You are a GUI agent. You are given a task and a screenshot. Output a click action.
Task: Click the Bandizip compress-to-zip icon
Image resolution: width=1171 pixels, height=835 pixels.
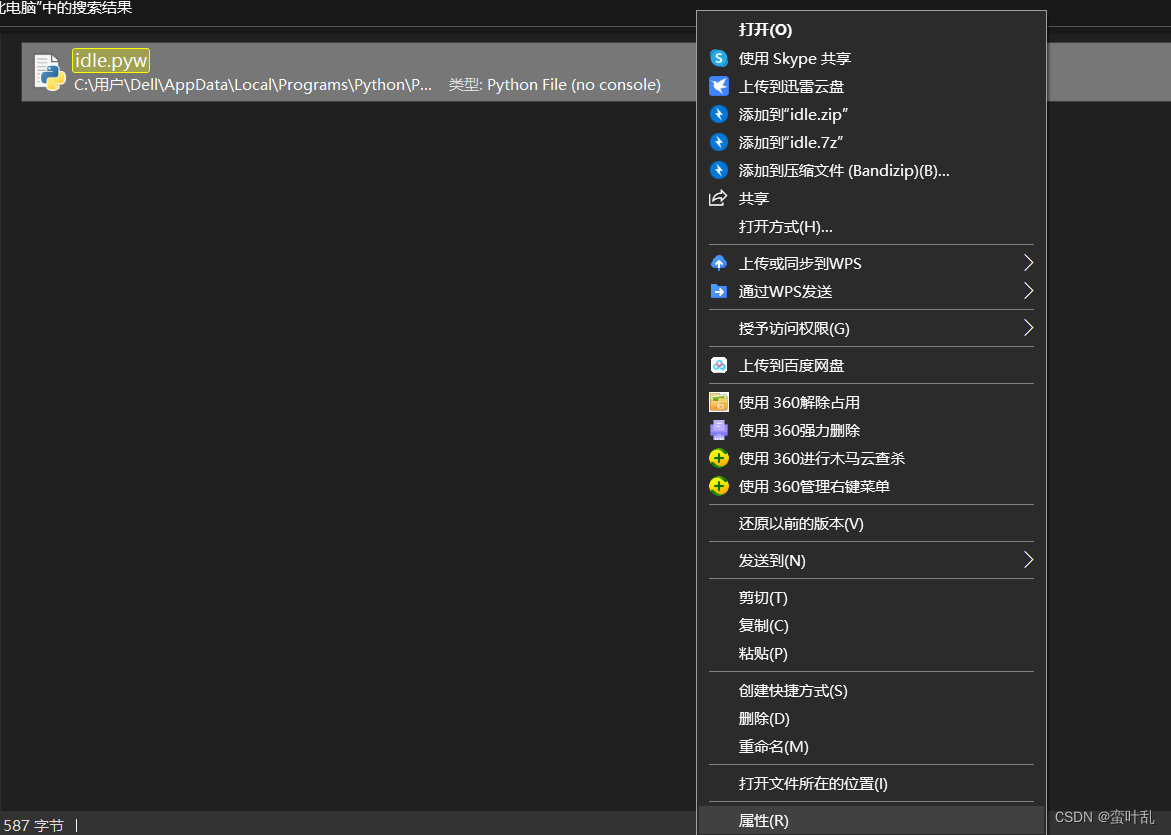(719, 114)
